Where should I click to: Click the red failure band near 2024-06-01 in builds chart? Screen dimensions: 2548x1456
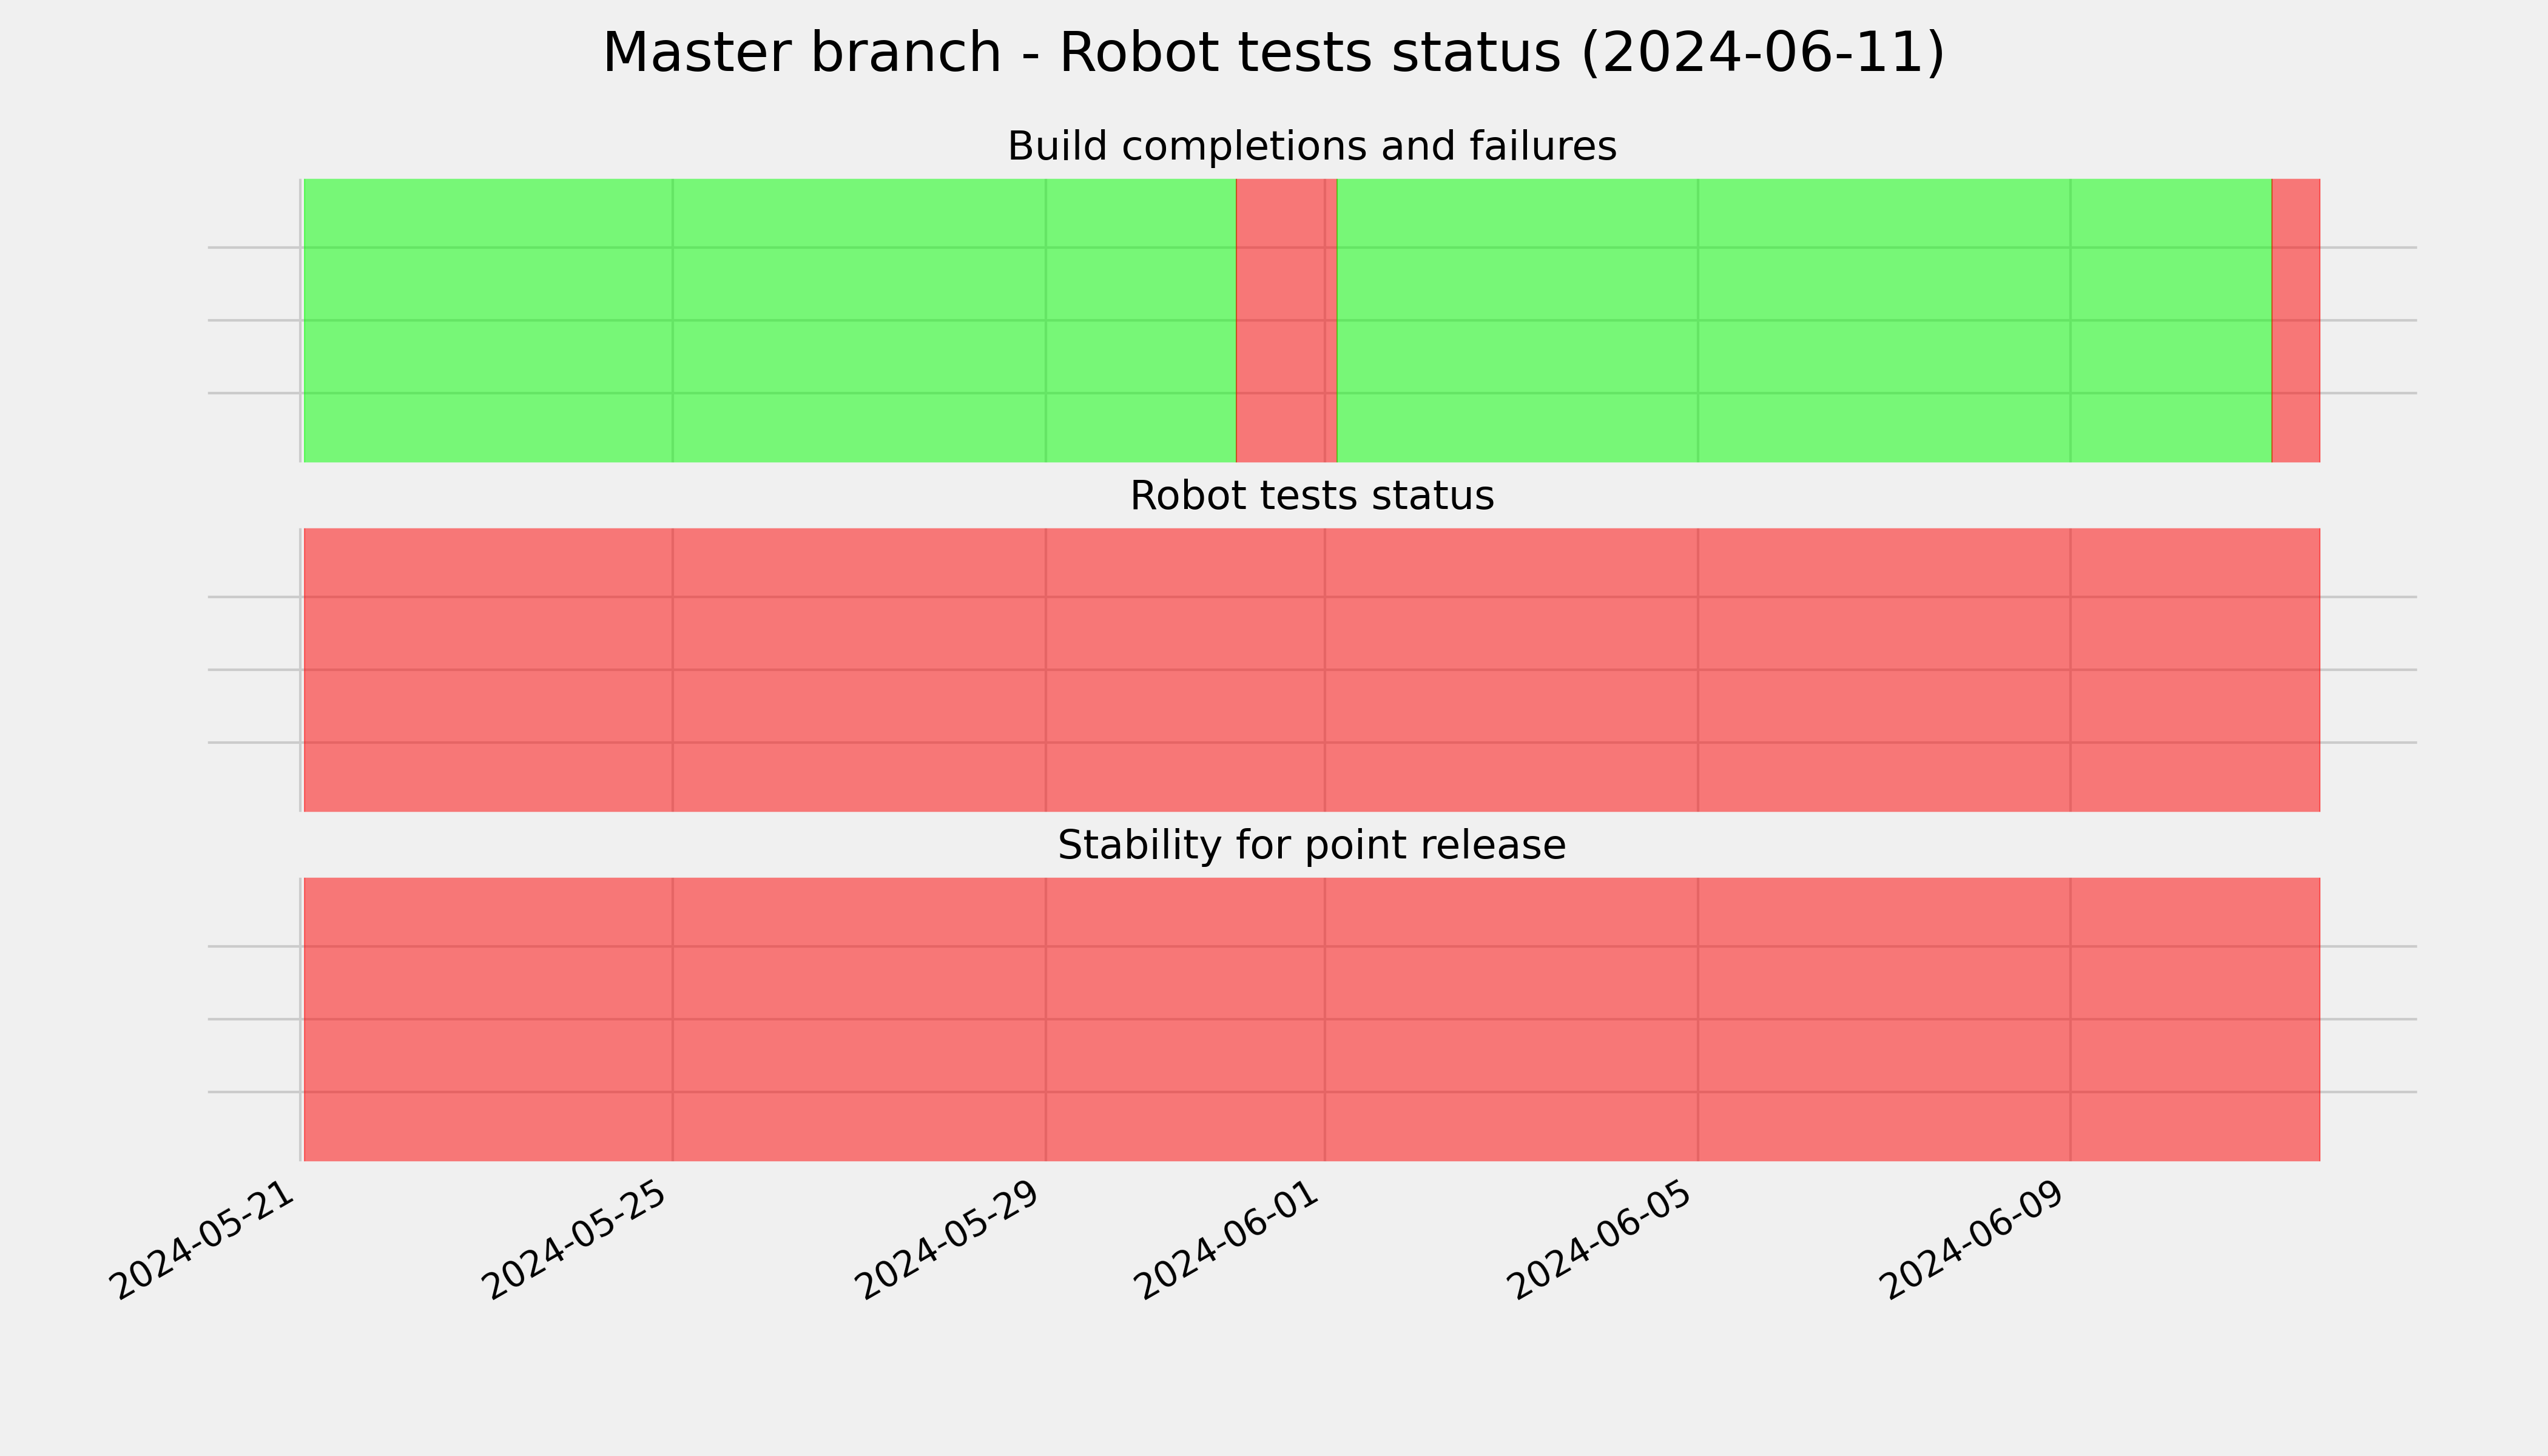pos(1286,320)
